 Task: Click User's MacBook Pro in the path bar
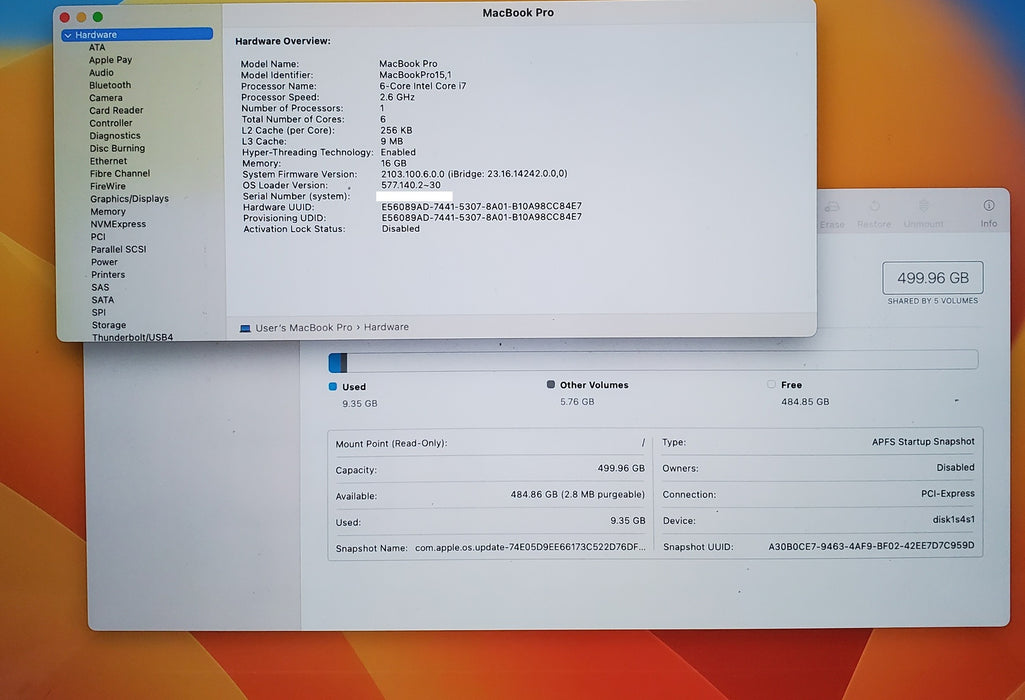pos(304,327)
